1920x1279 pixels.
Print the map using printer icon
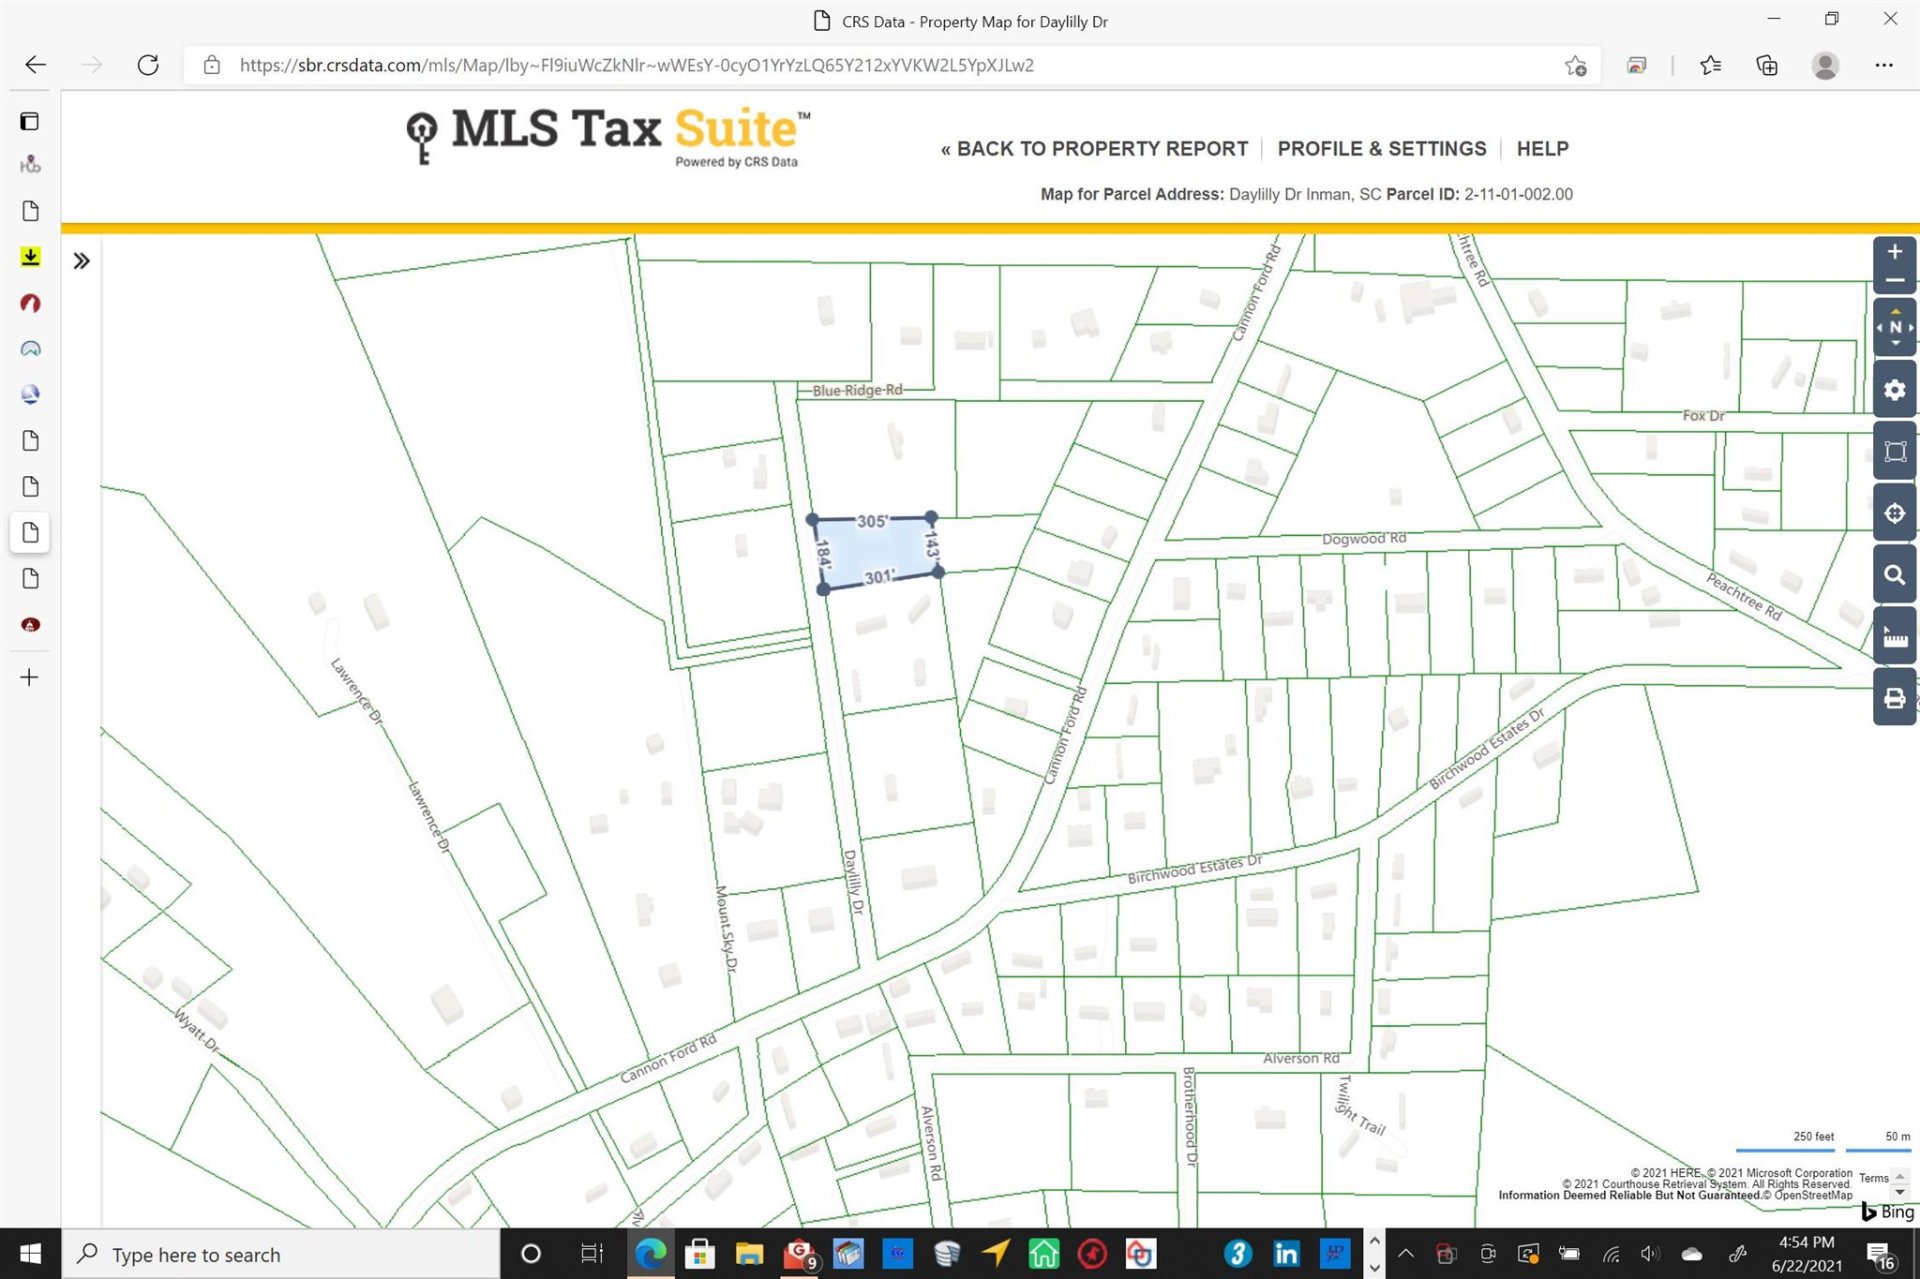[x=1894, y=698]
